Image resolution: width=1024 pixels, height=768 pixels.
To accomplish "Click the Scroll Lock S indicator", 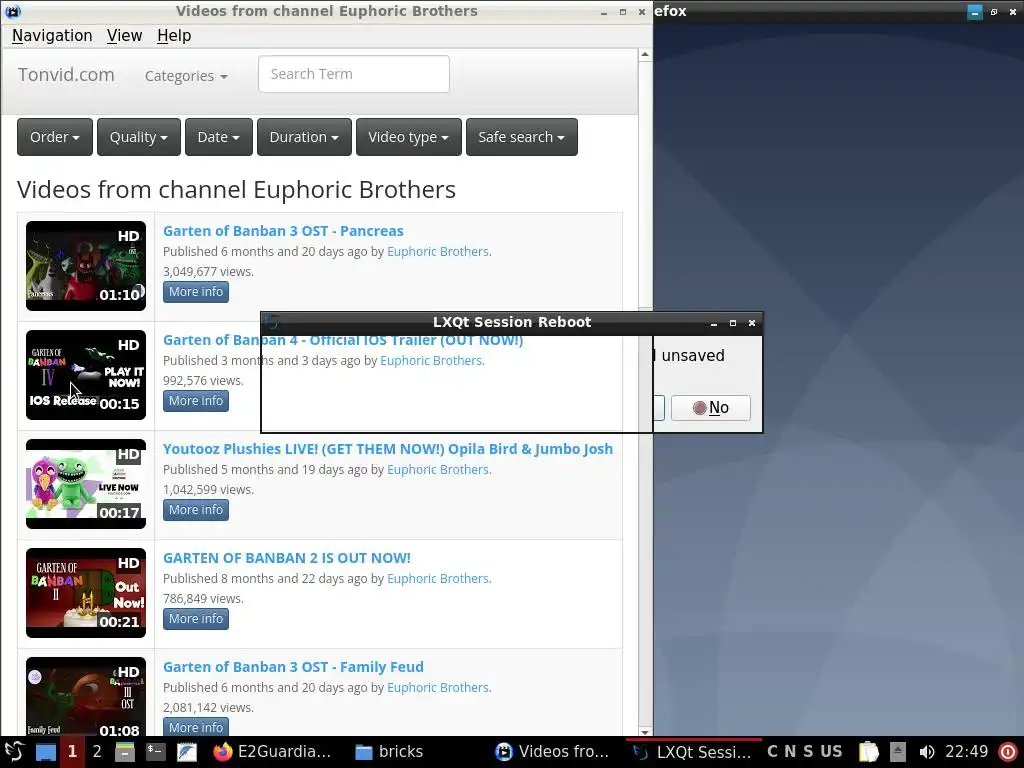I will pyautogui.click(x=808, y=752).
